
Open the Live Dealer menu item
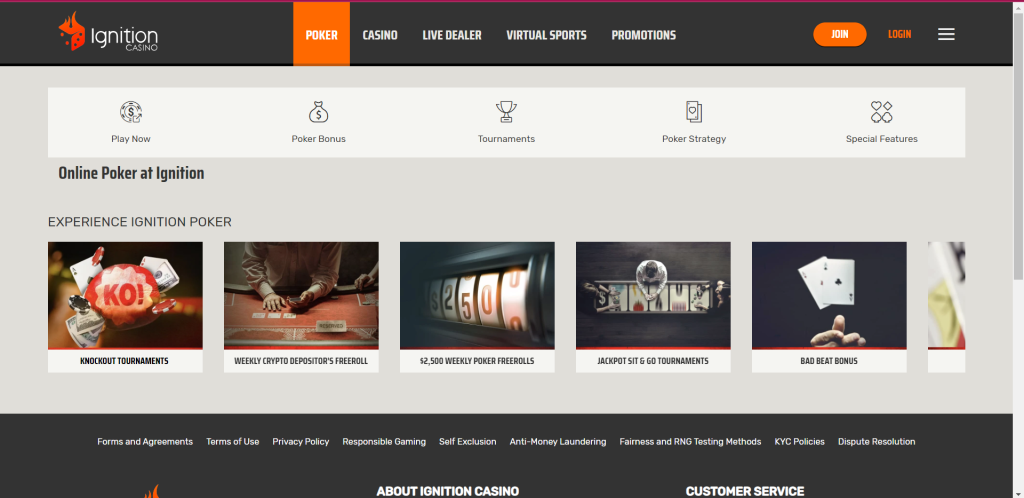452,35
